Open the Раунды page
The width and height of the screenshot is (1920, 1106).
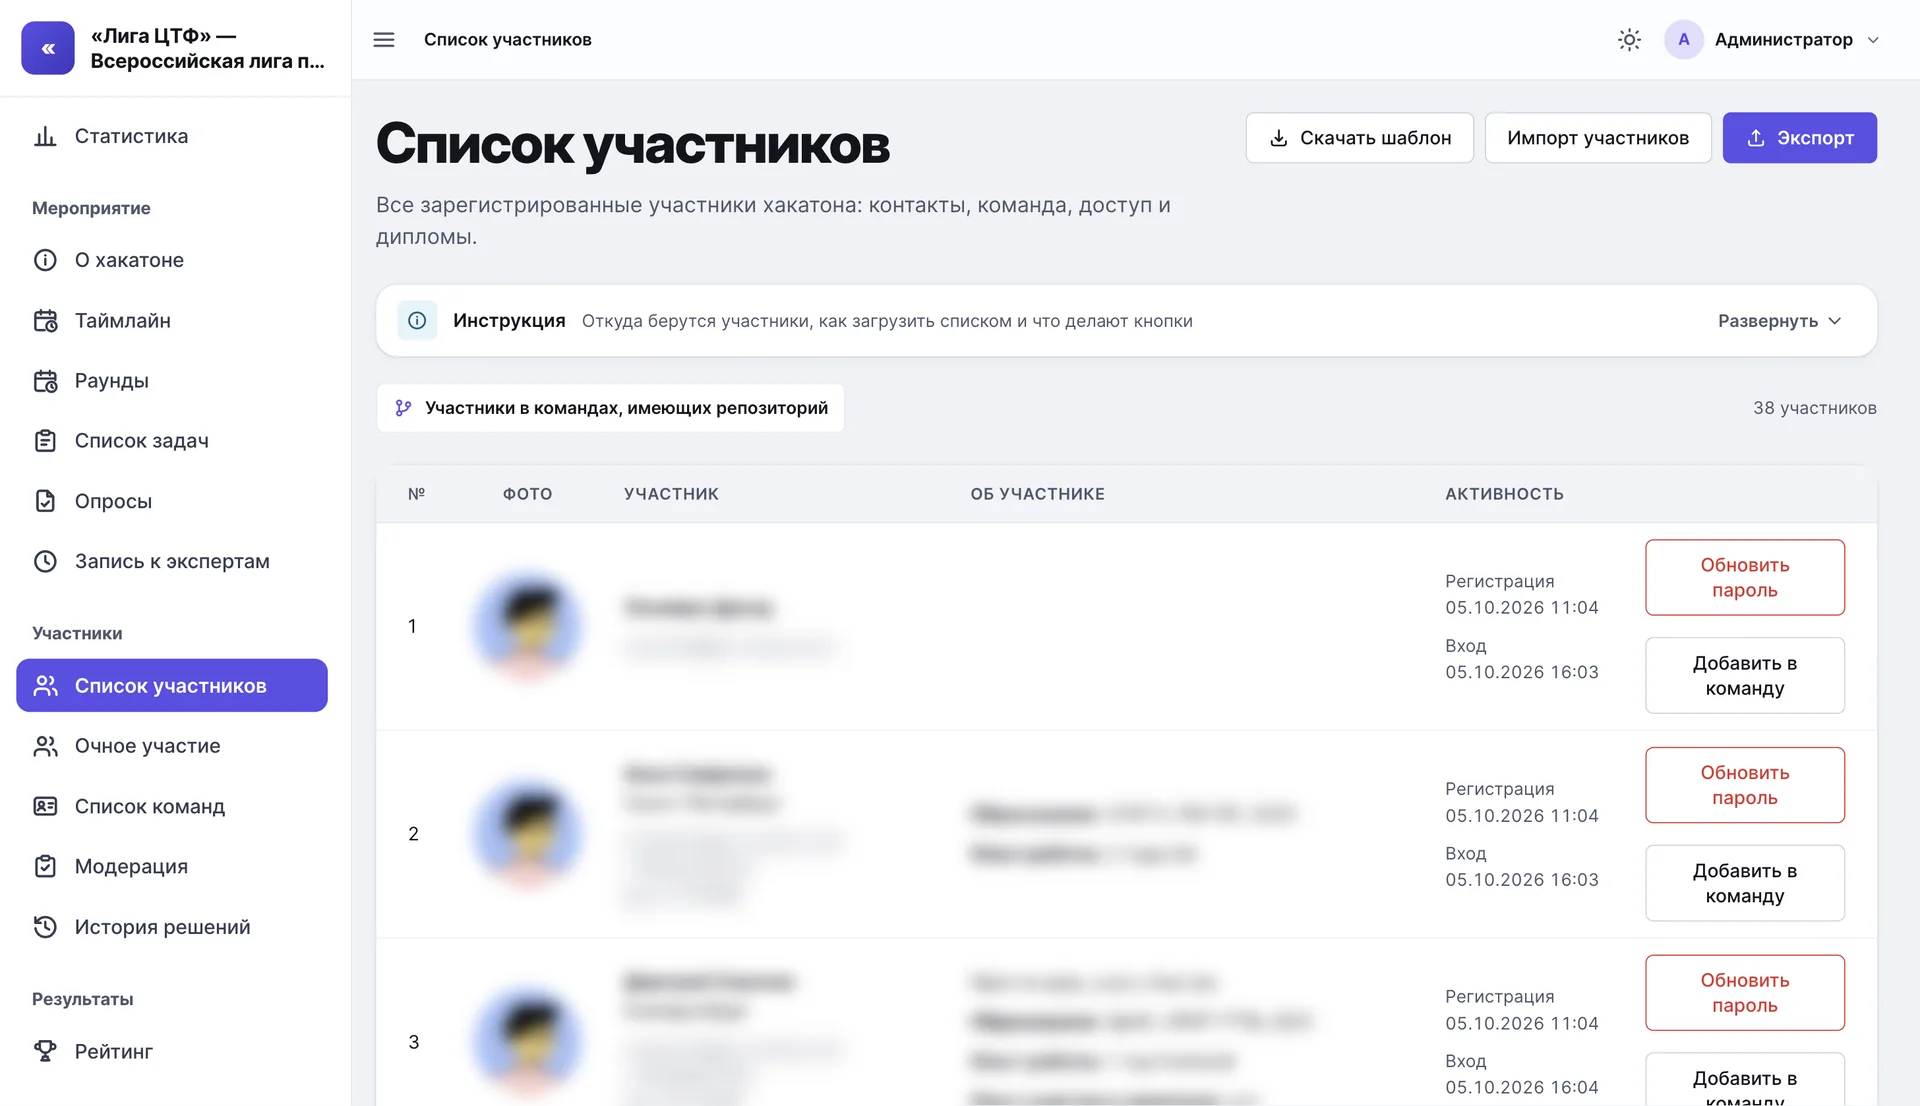tap(172, 381)
